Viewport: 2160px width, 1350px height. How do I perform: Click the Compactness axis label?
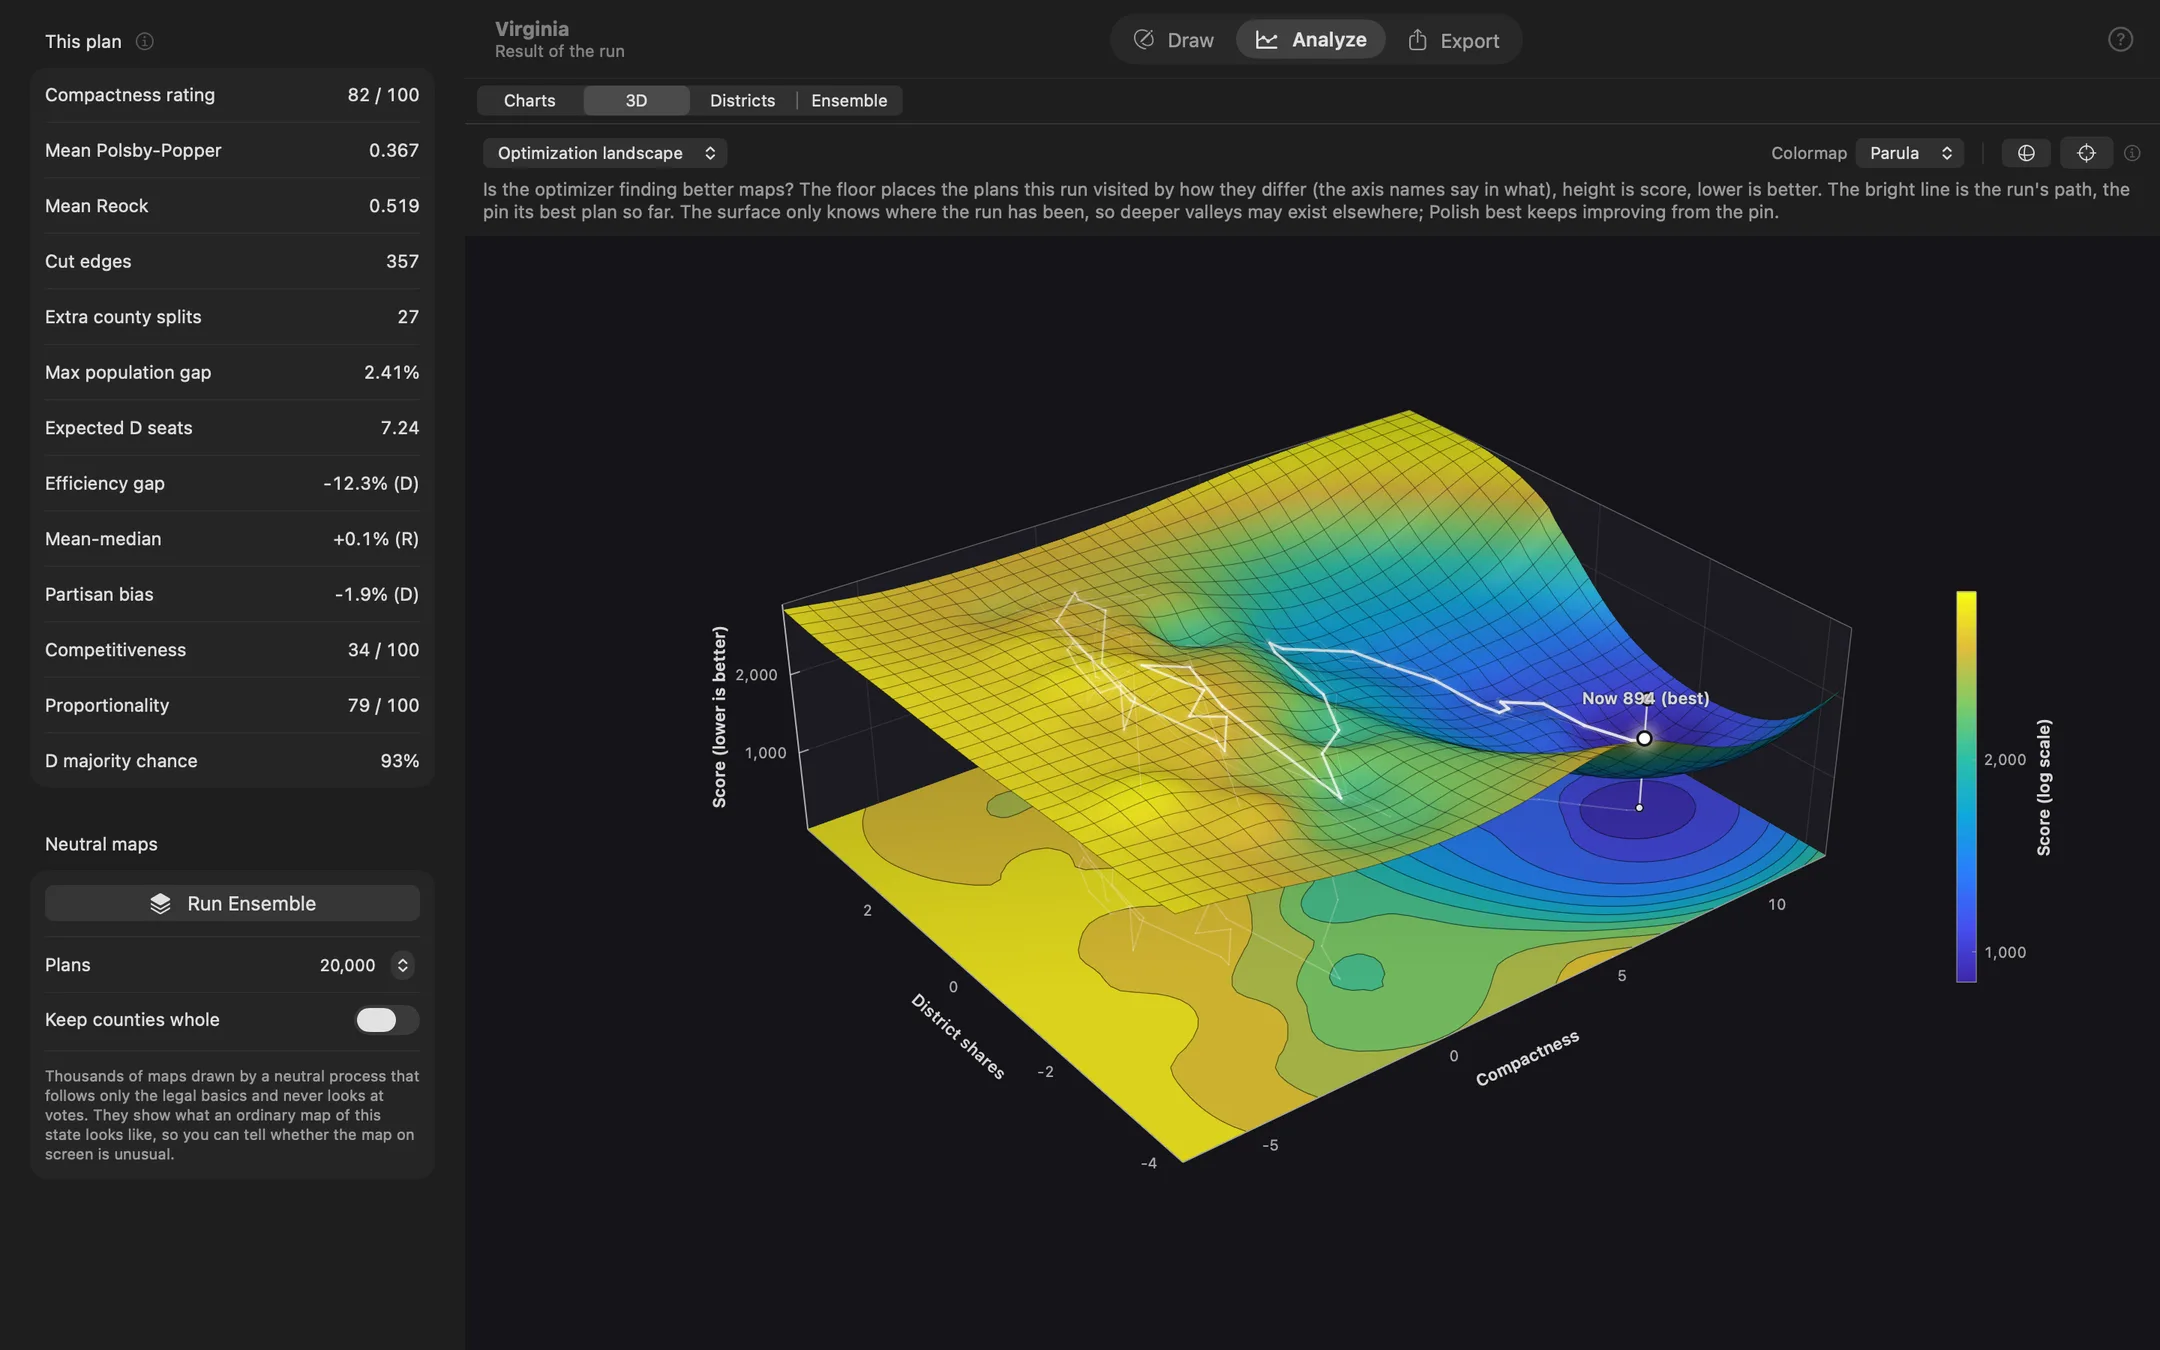coord(1527,1058)
